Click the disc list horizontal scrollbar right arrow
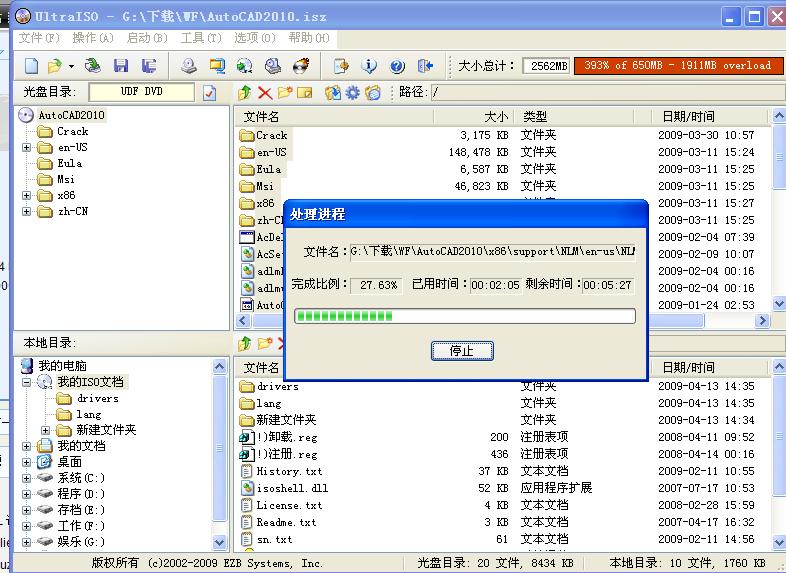786x573 pixels. click(x=762, y=320)
